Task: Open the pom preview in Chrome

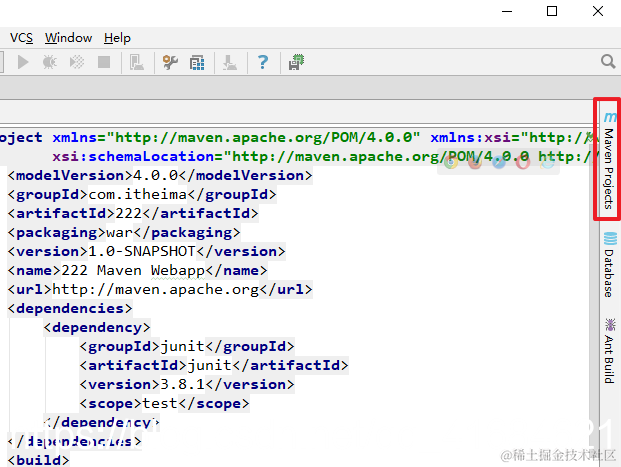Action: (x=451, y=162)
